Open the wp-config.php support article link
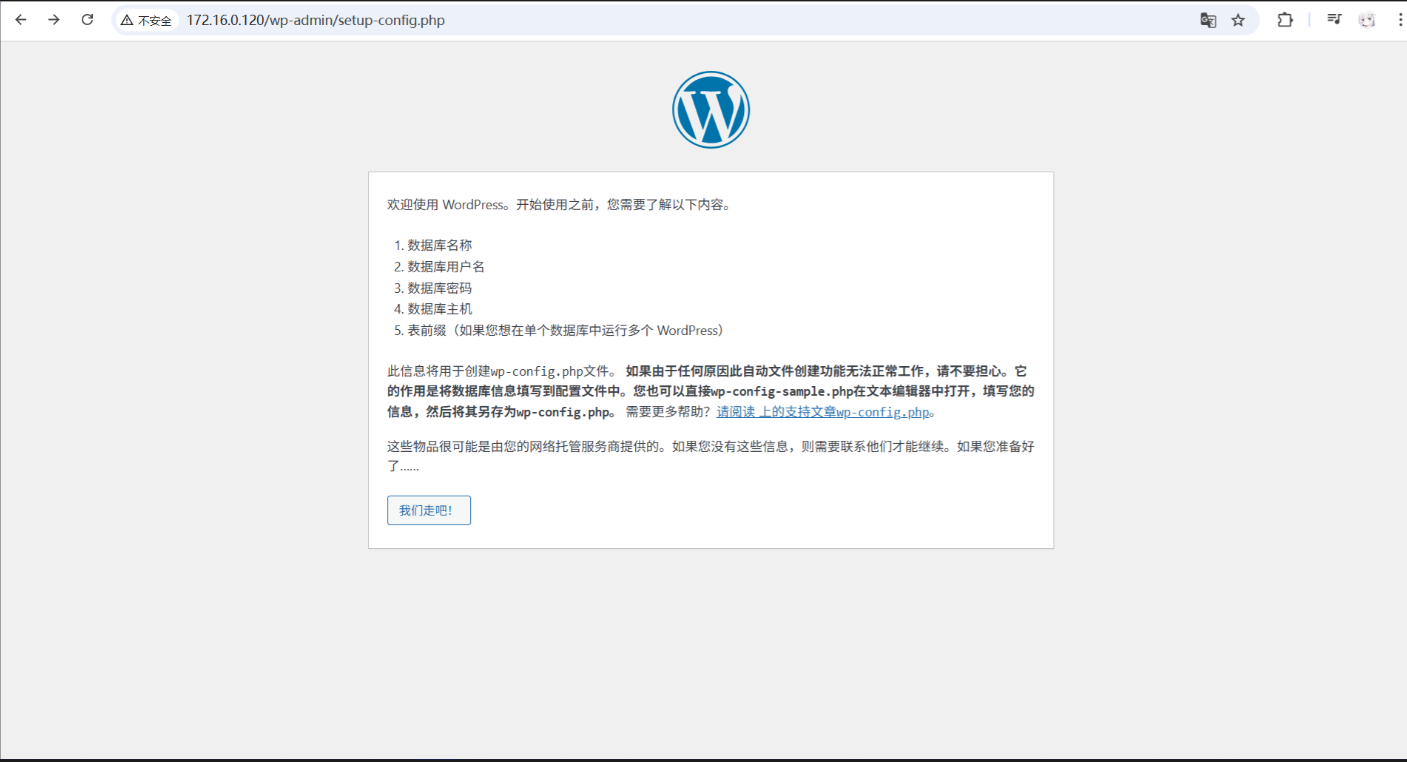 823,412
